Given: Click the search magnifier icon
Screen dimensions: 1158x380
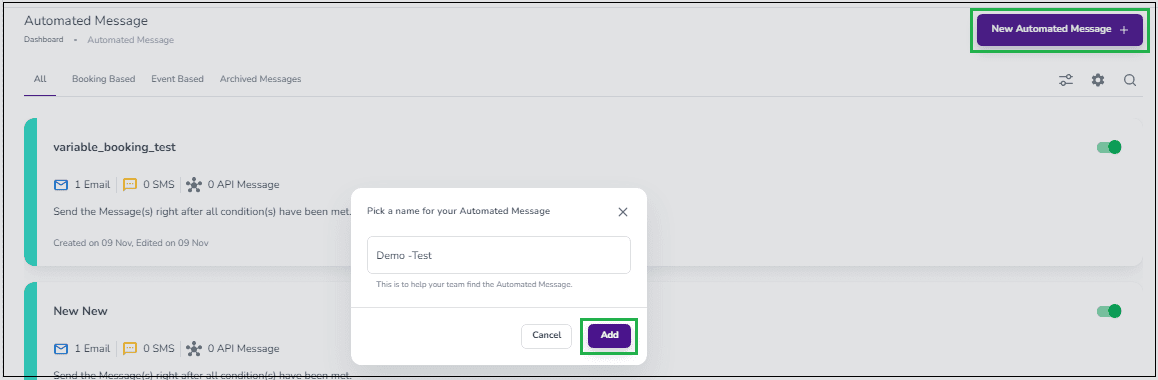Looking at the screenshot, I should pos(1130,80).
